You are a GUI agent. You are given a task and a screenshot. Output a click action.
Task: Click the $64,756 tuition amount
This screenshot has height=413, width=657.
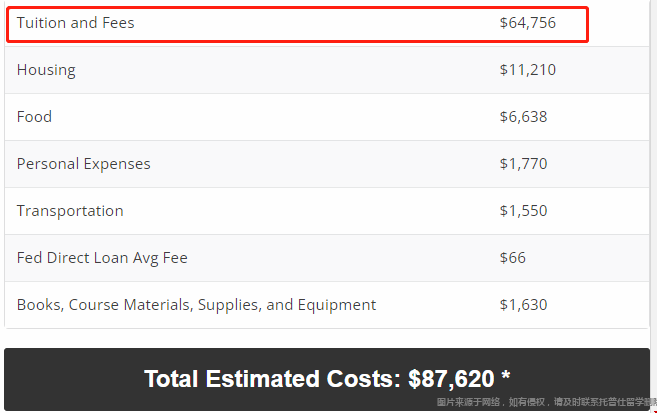(528, 23)
